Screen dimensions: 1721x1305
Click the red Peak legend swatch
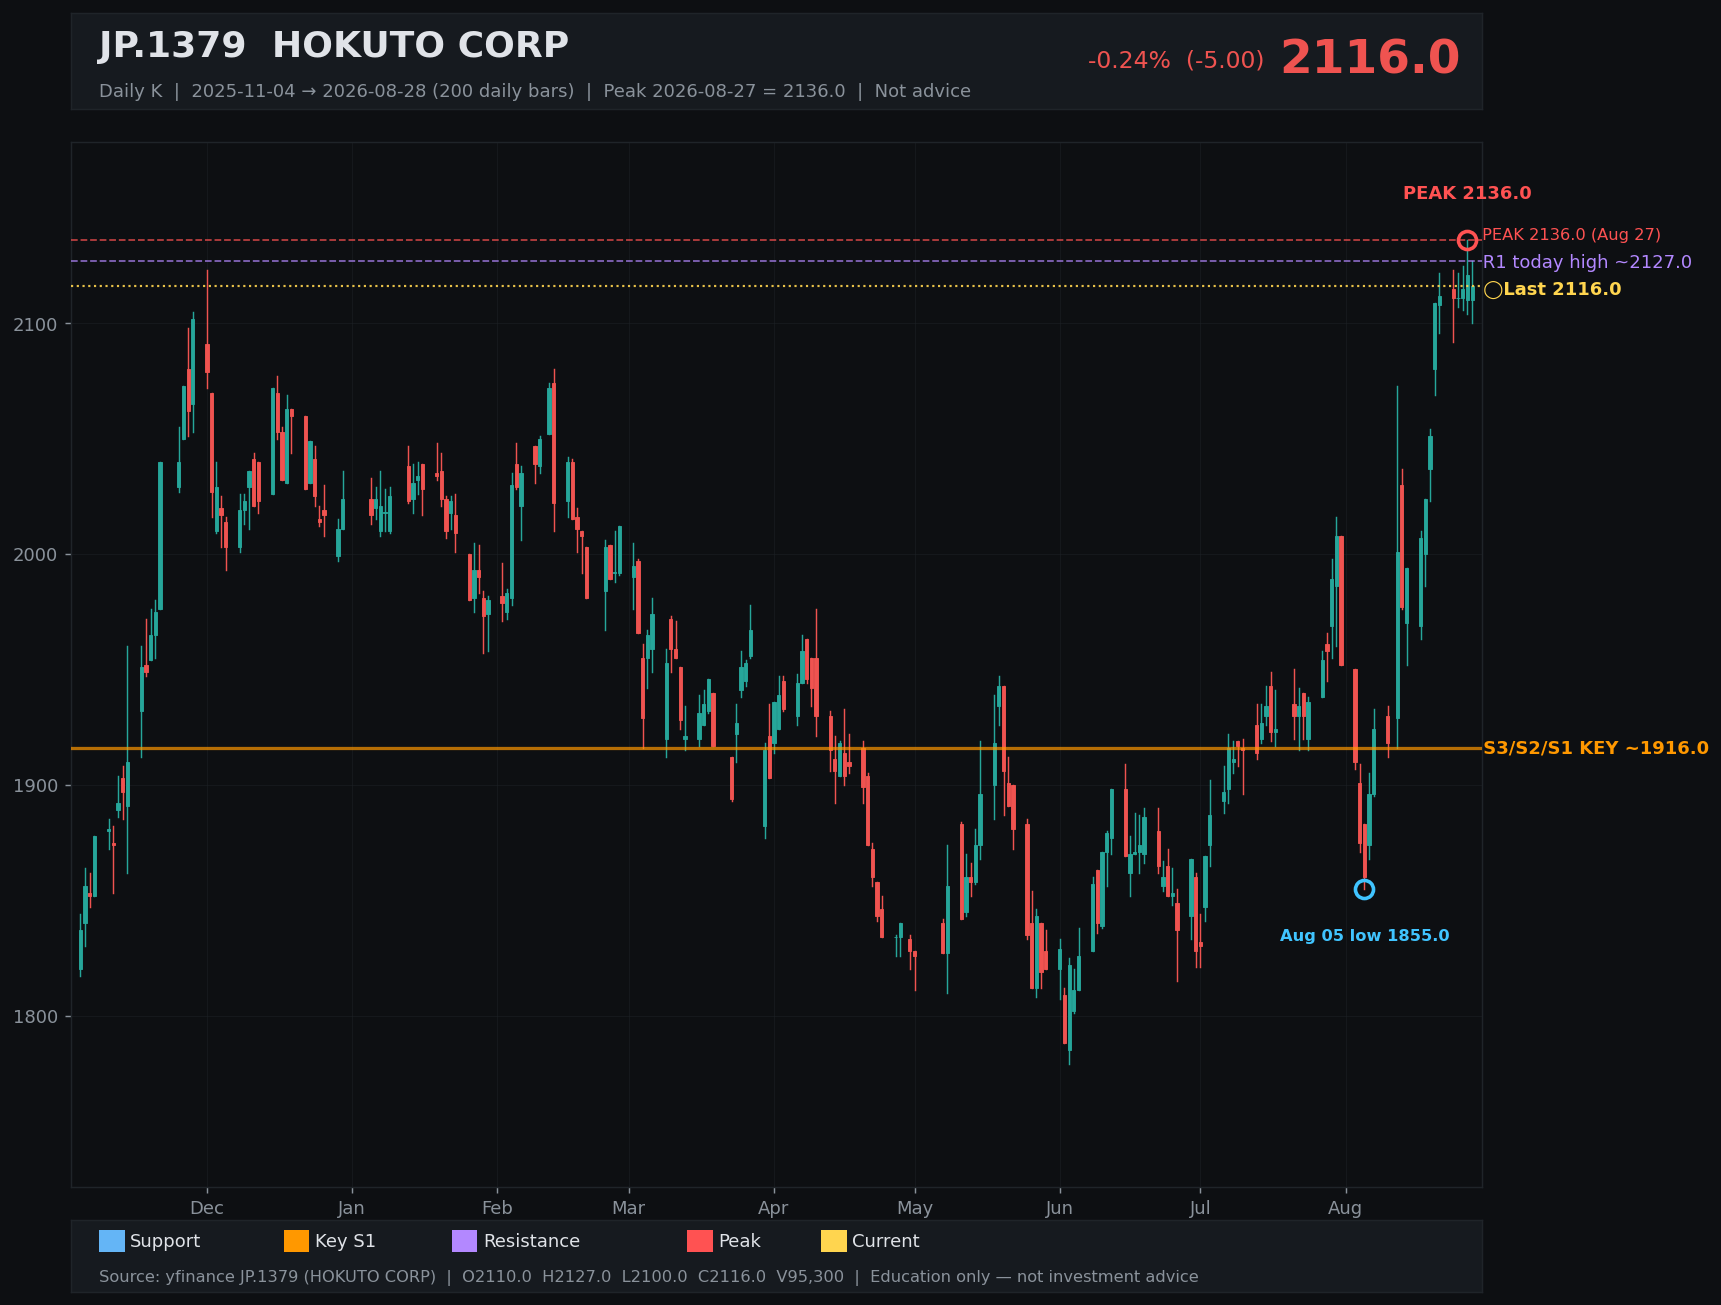[x=700, y=1241]
